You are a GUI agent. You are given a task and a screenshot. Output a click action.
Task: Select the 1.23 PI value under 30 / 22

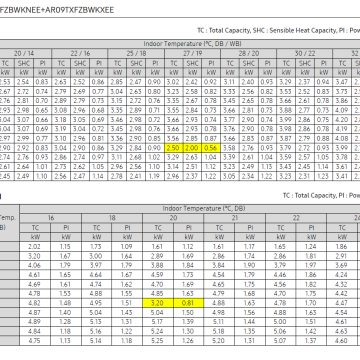[323, 176]
